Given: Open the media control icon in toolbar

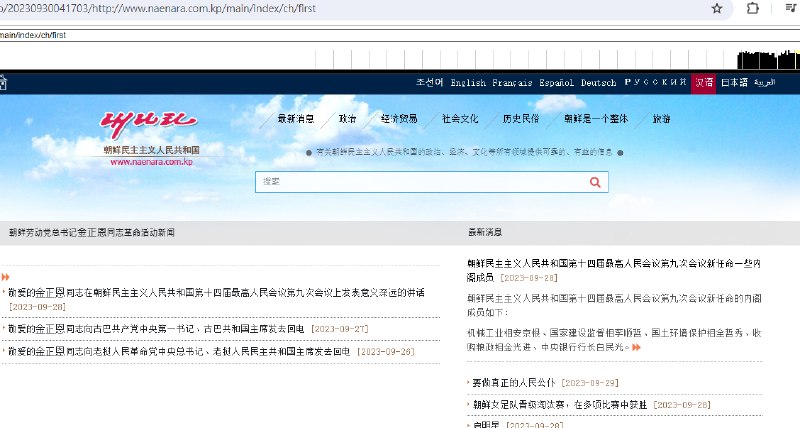Looking at the screenshot, I should tap(791, 8).
